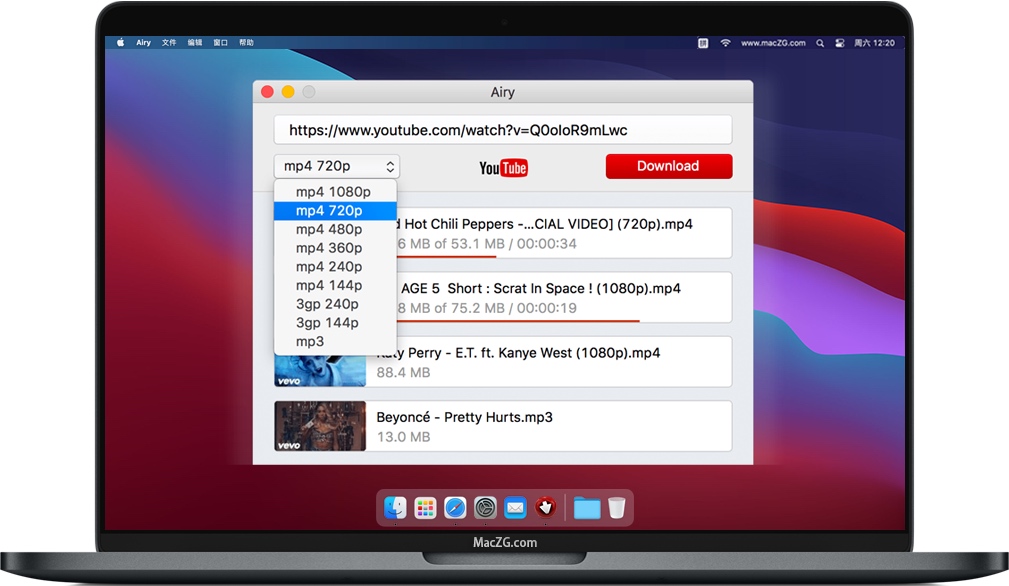Click the Finder icon in the Dock

[x=395, y=508]
